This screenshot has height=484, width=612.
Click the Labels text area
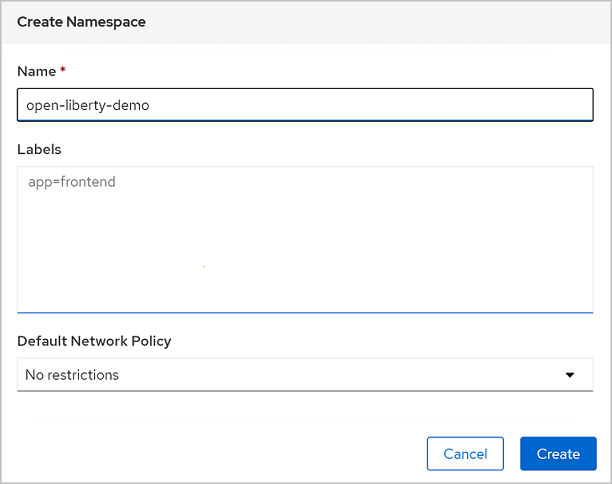pos(305,240)
